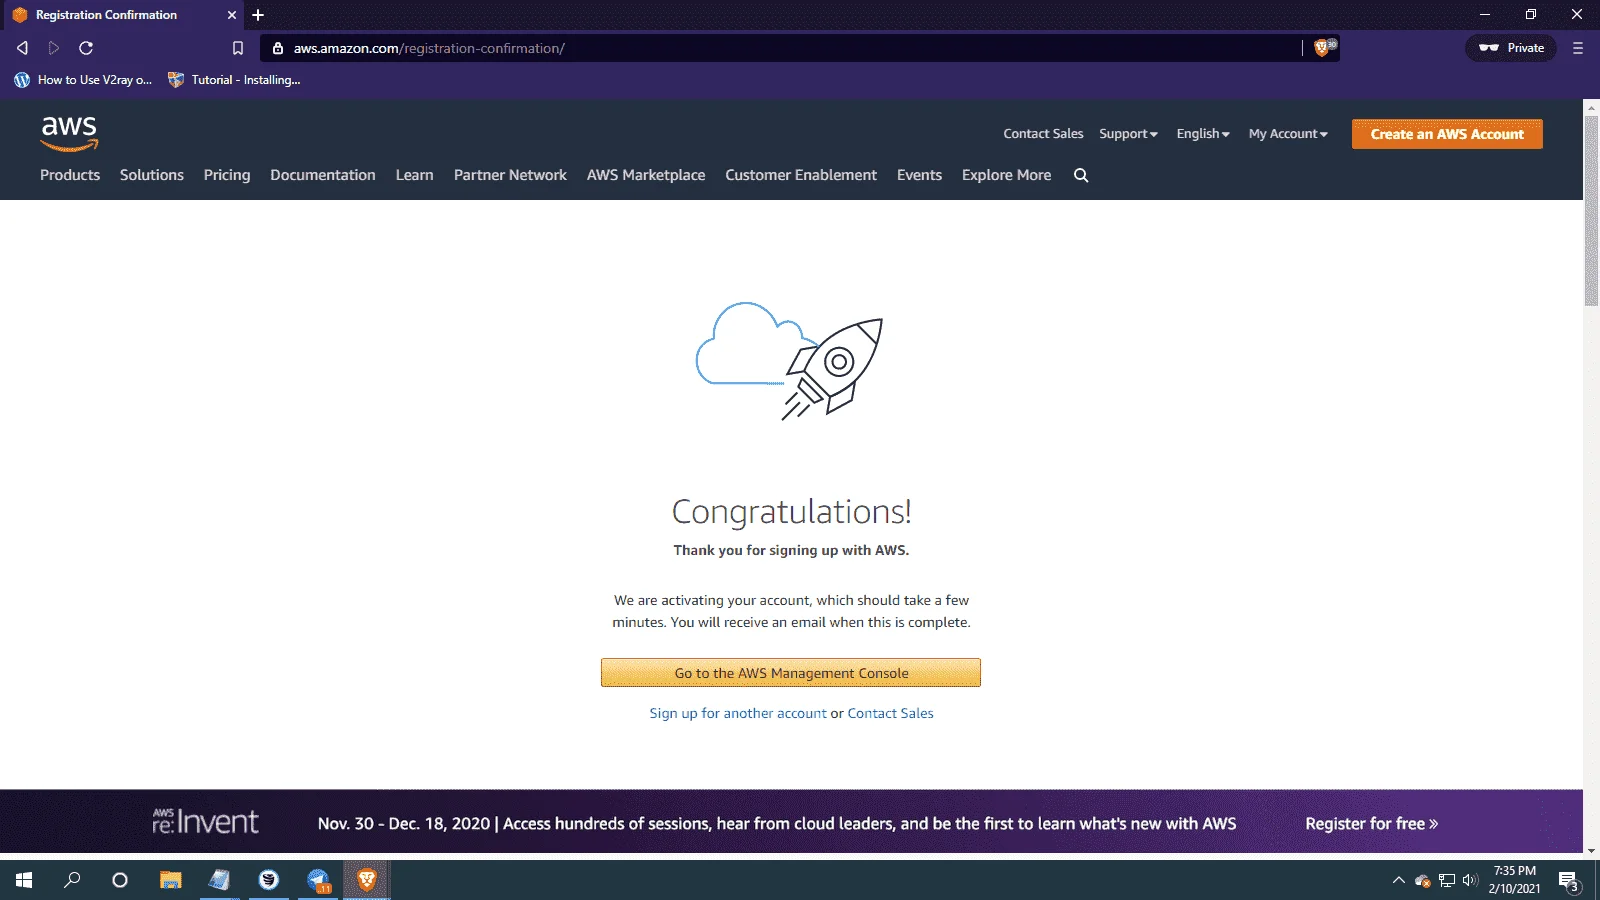Click the rocket and cloud illustration

789,360
